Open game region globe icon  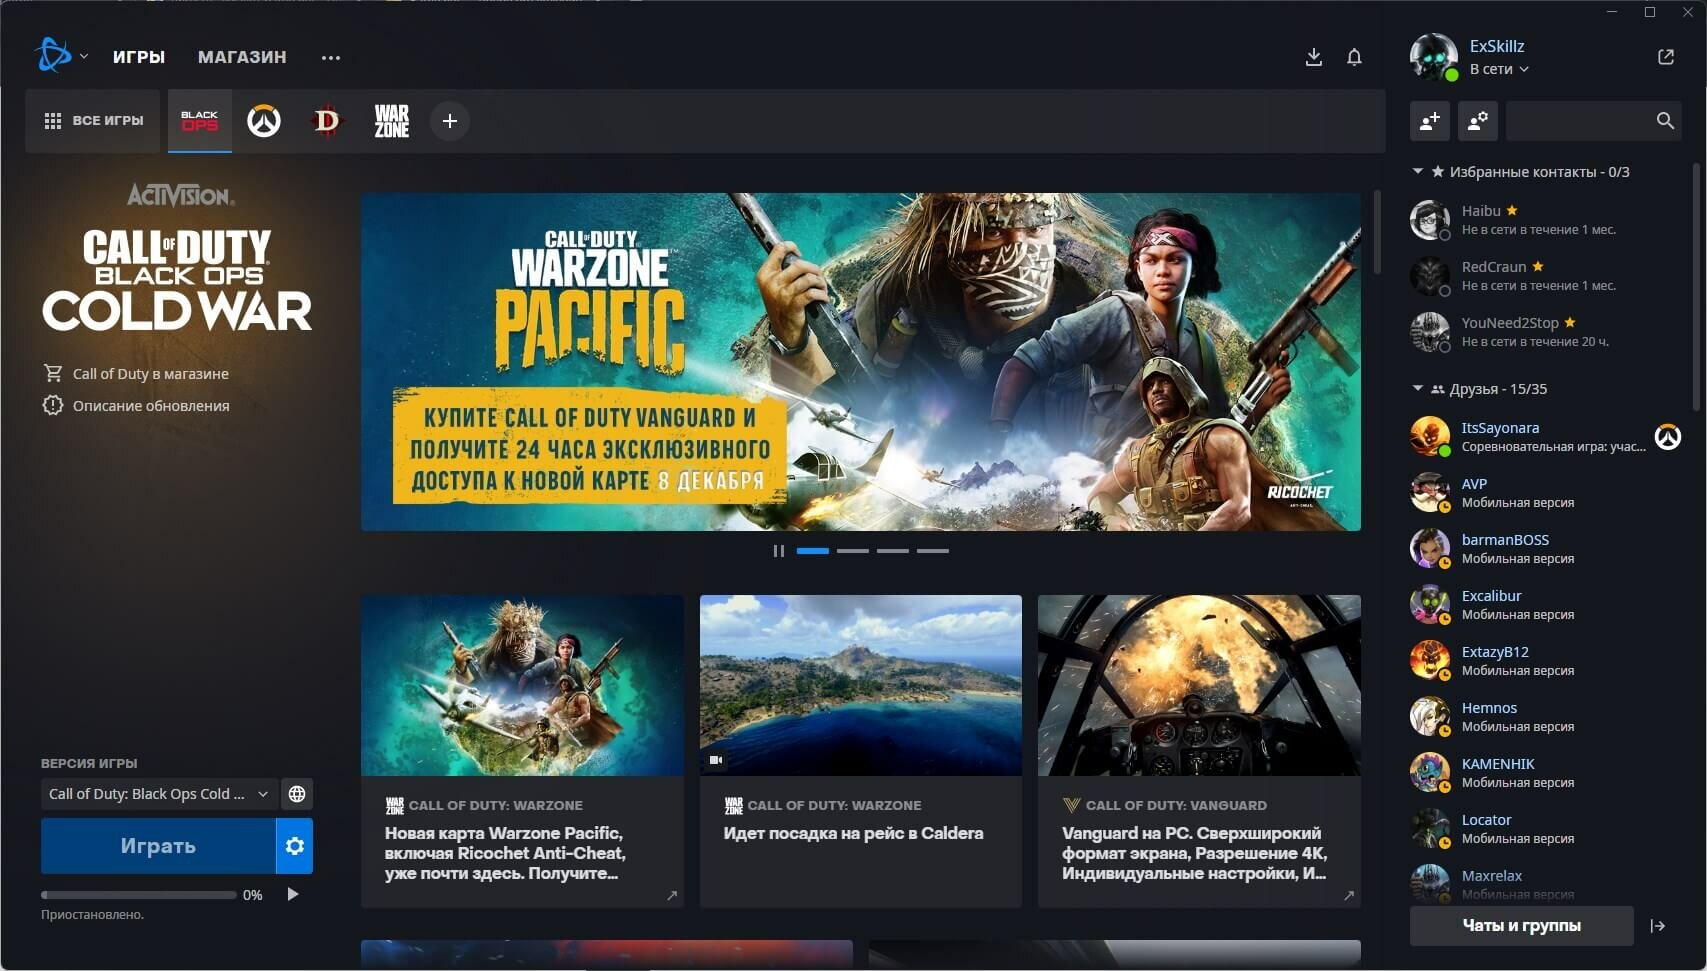click(297, 794)
